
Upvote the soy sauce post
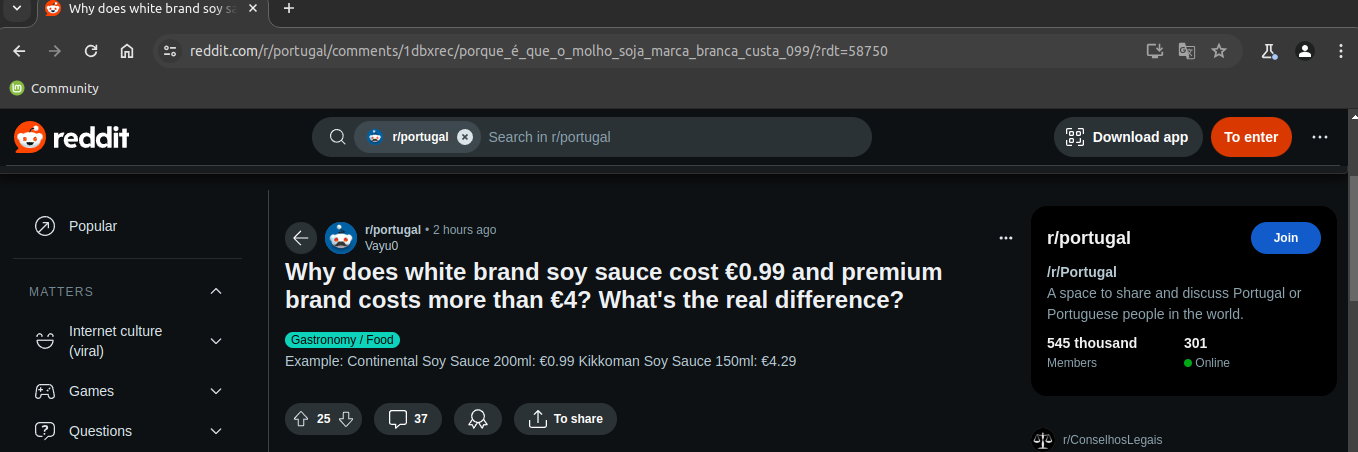coord(300,419)
